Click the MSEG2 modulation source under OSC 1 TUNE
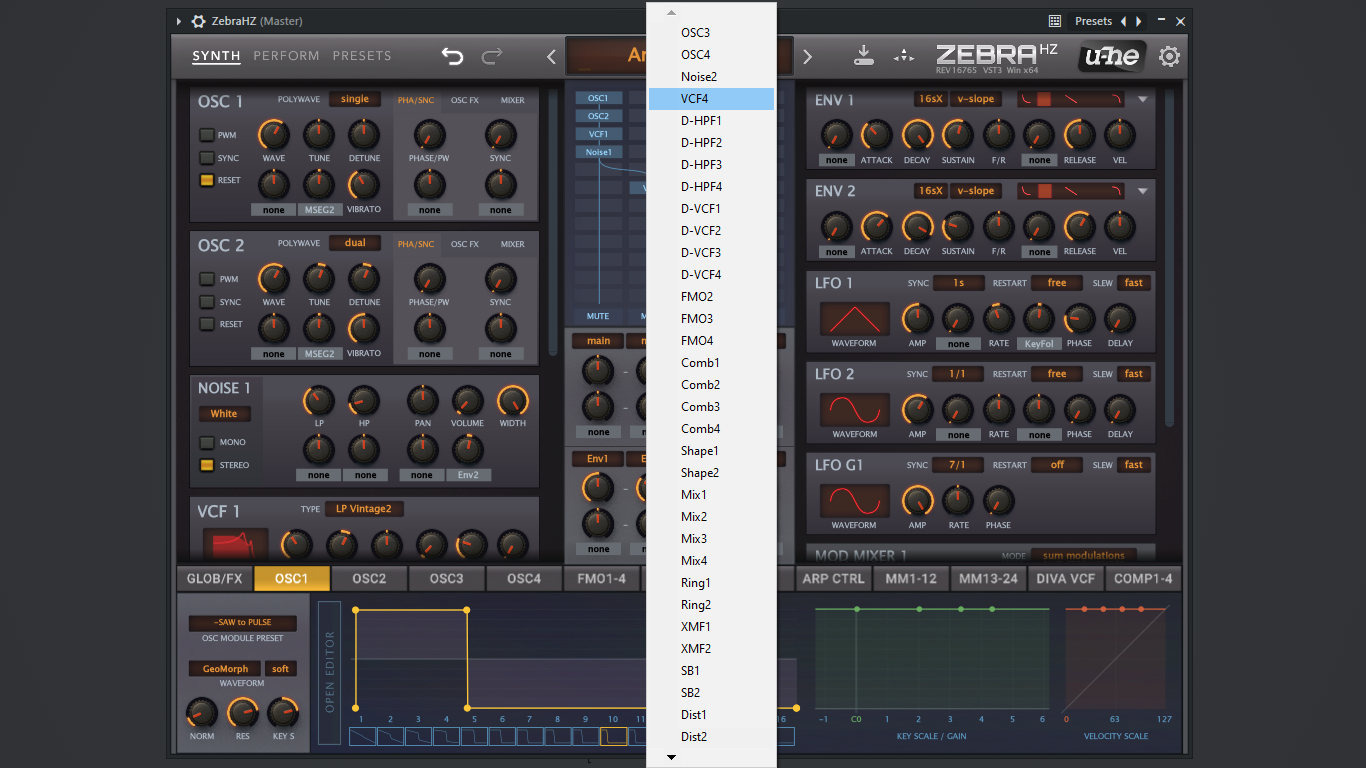The image size is (1366, 768). [x=319, y=211]
